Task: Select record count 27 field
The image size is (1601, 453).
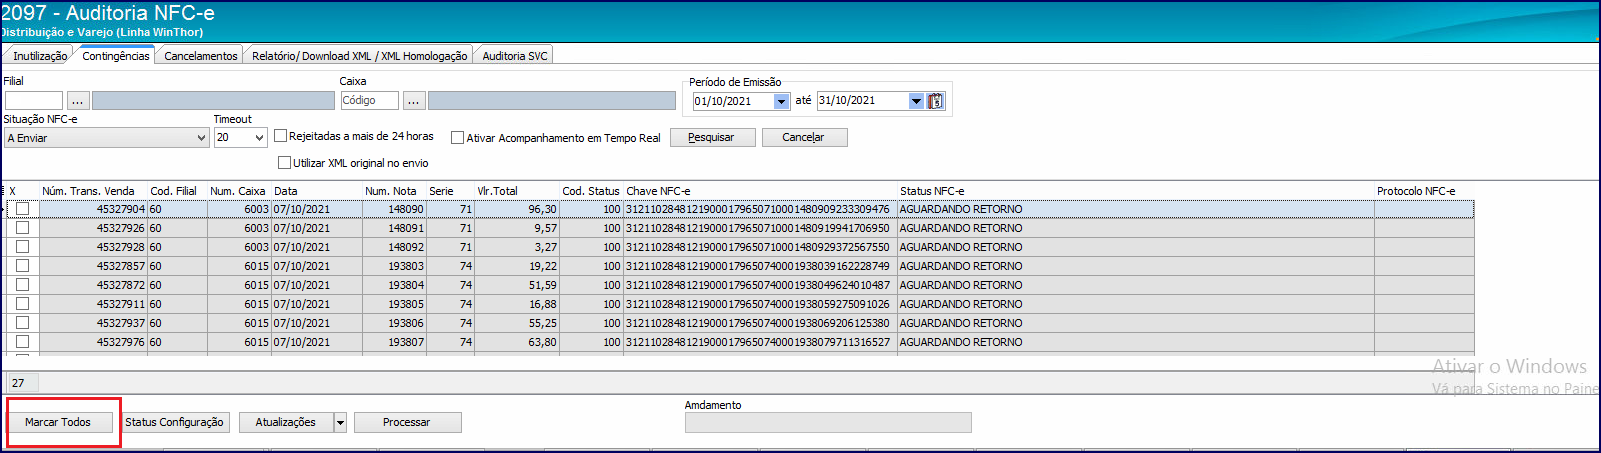Action: [x=23, y=383]
